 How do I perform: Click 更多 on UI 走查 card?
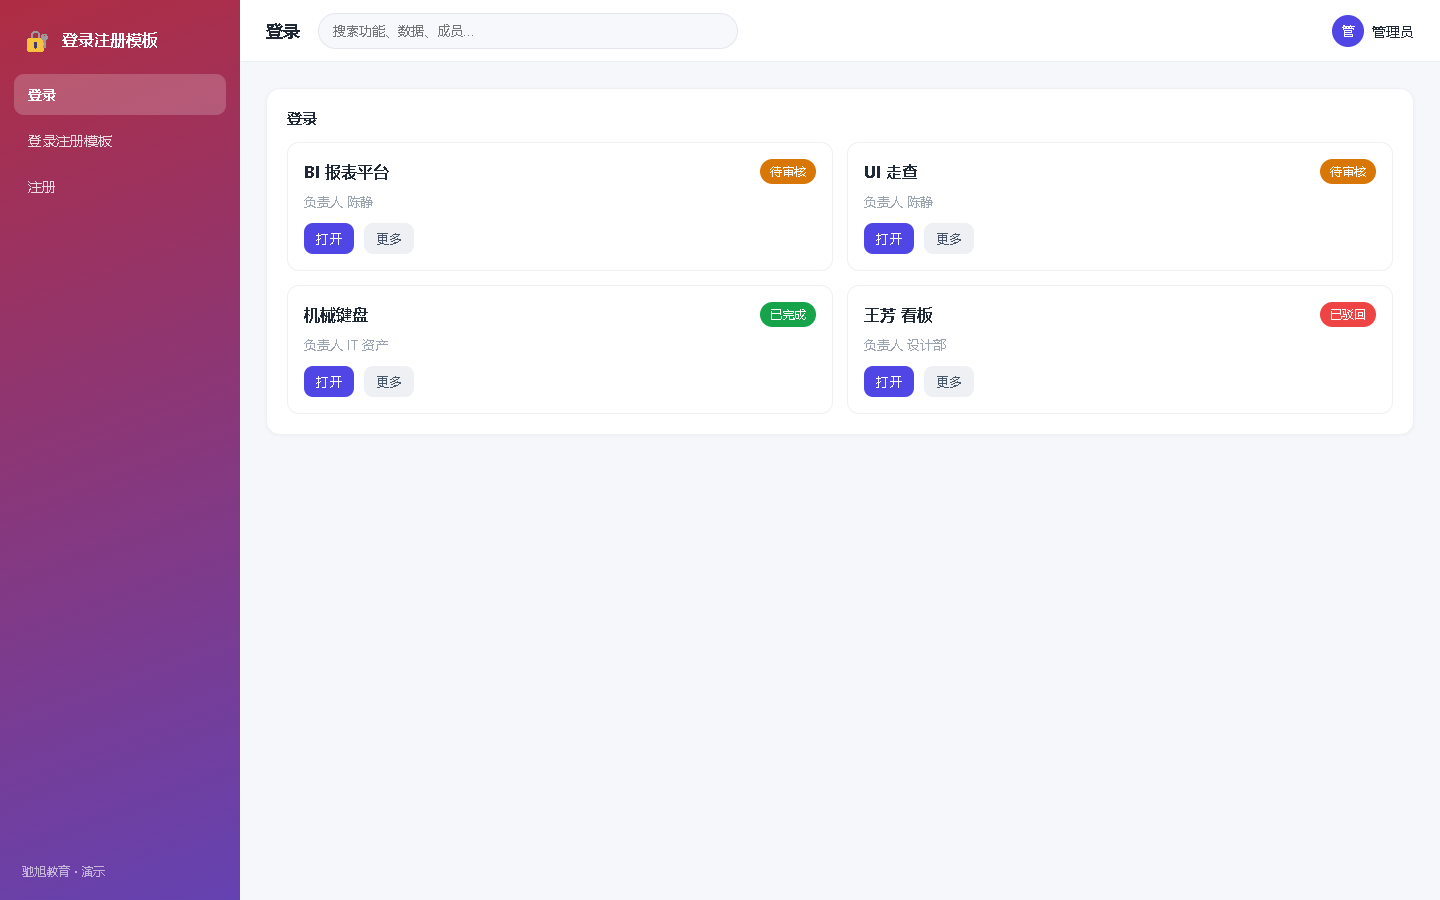pyautogui.click(x=949, y=239)
